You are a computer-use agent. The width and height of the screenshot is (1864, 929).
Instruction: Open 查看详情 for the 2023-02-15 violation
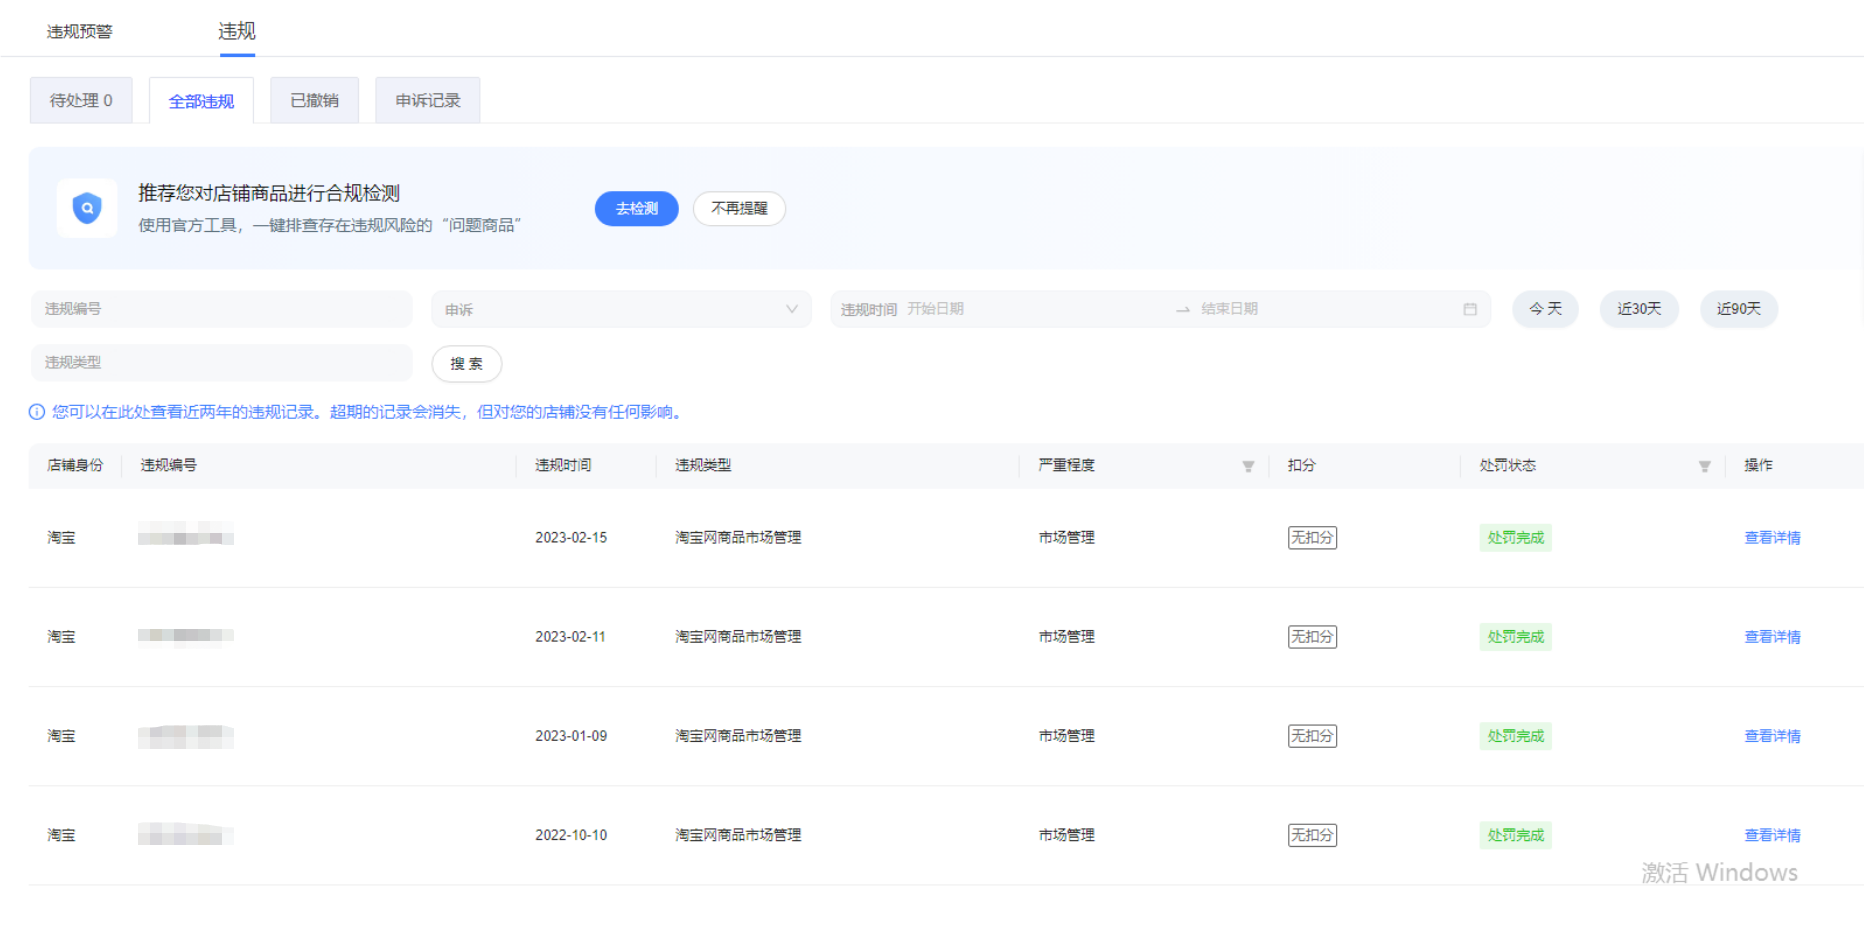tap(1771, 538)
